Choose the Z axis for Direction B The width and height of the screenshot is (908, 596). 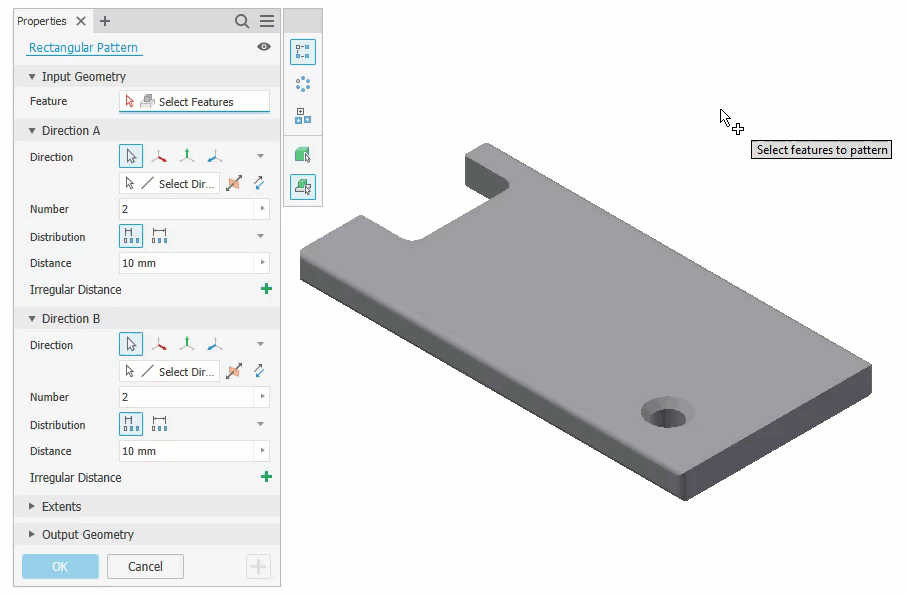pos(215,345)
